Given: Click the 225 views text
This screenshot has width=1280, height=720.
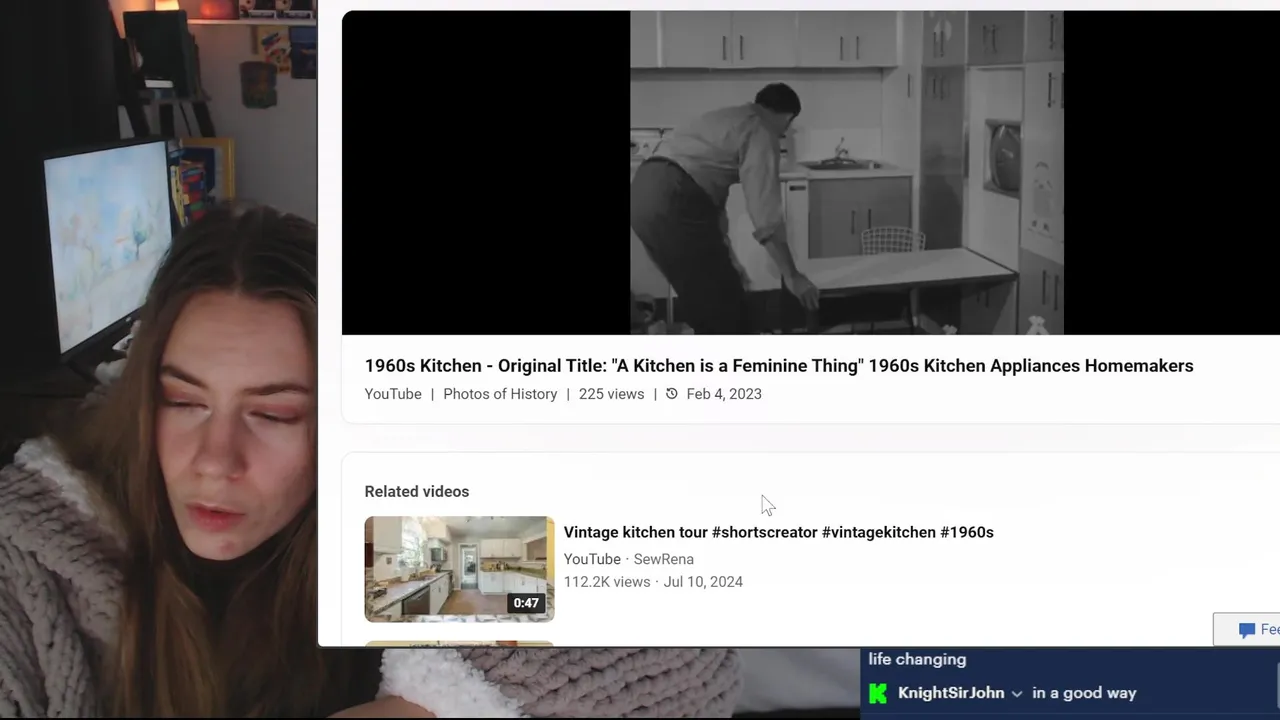Looking at the screenshot, I should coord(611,394).
